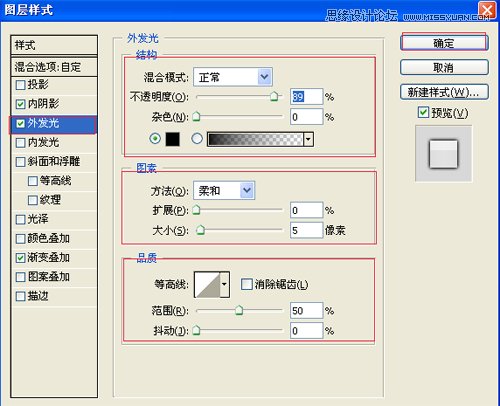
Task: Toggle the 外发光 checkbox
Action: (x=21, y=124)
